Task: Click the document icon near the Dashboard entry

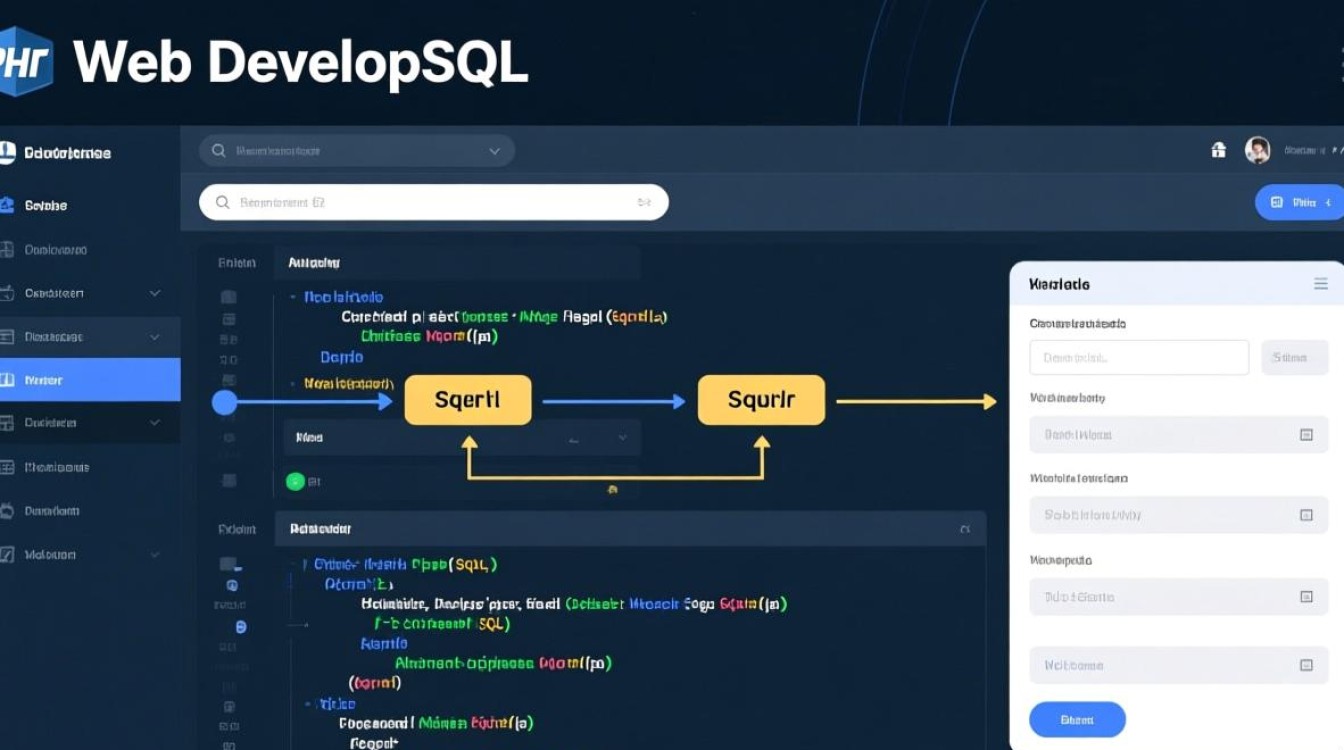Action: tap(12, 249)
